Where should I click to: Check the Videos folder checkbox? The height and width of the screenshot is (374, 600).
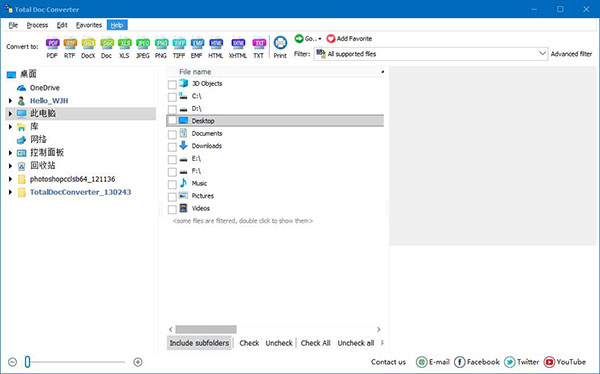172,209
